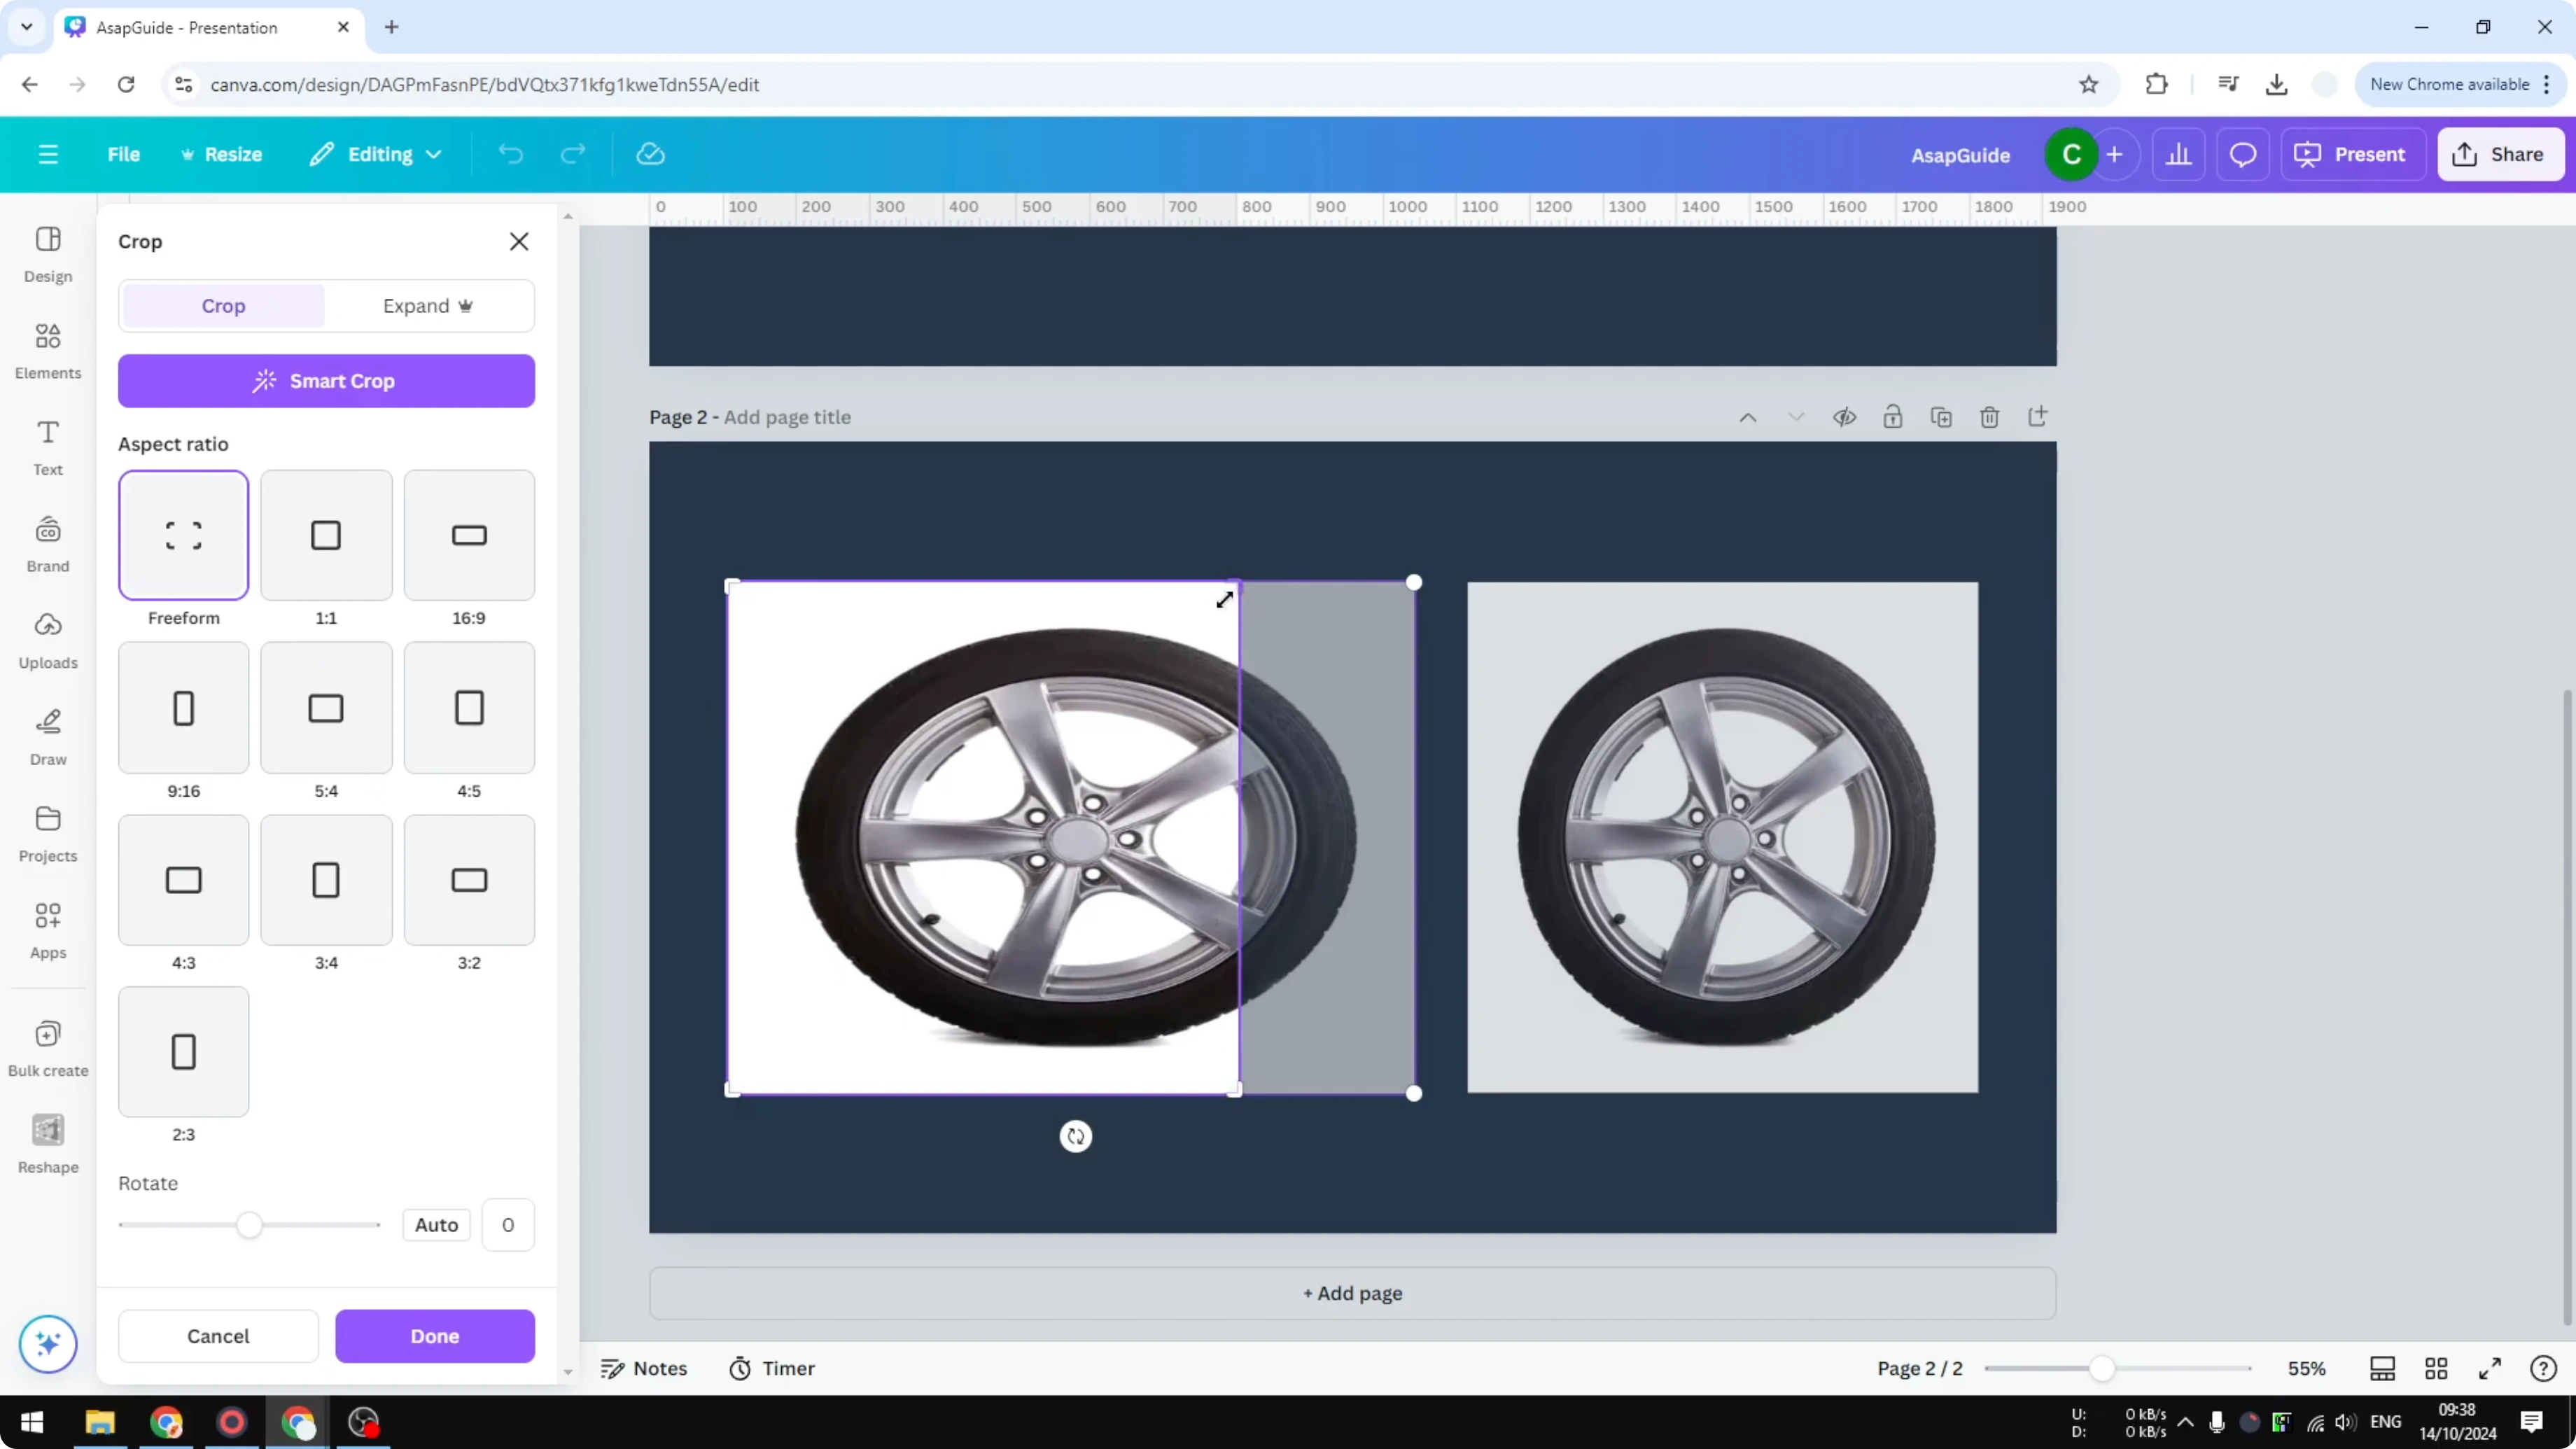
Task: Select the 9:16 aspect ratio
Action: [183, 707]
